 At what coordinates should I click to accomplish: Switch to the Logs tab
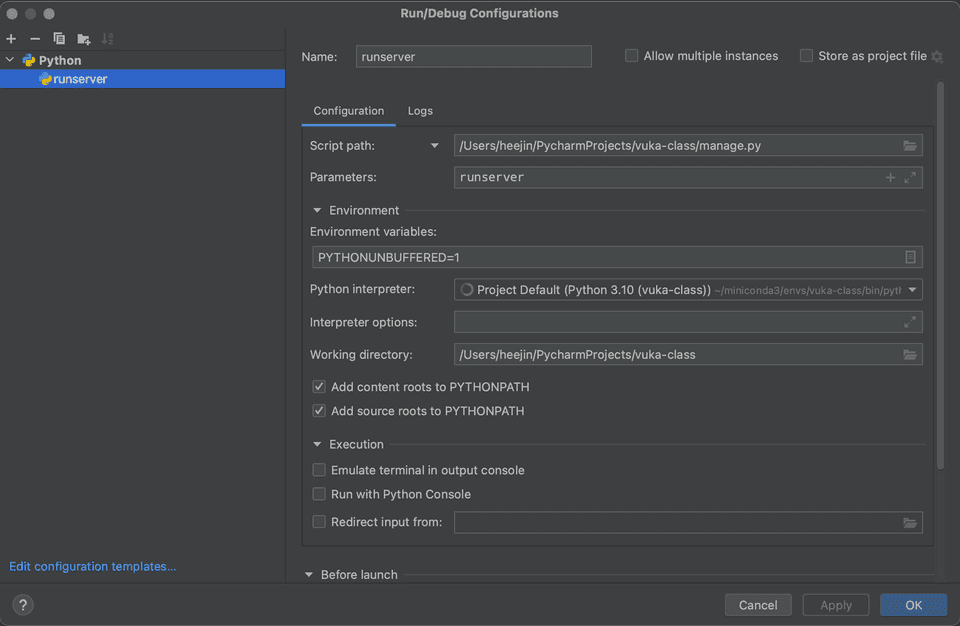pyautogui.click(x=420, y=111)
